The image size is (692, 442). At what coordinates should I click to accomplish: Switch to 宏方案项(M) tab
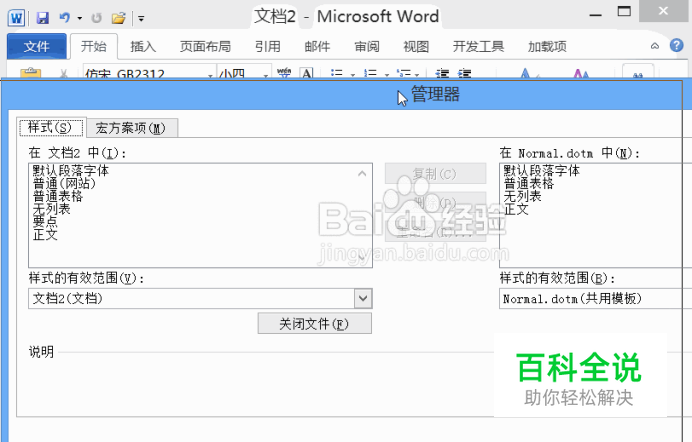pyautogui.click(x=131, y=128)
